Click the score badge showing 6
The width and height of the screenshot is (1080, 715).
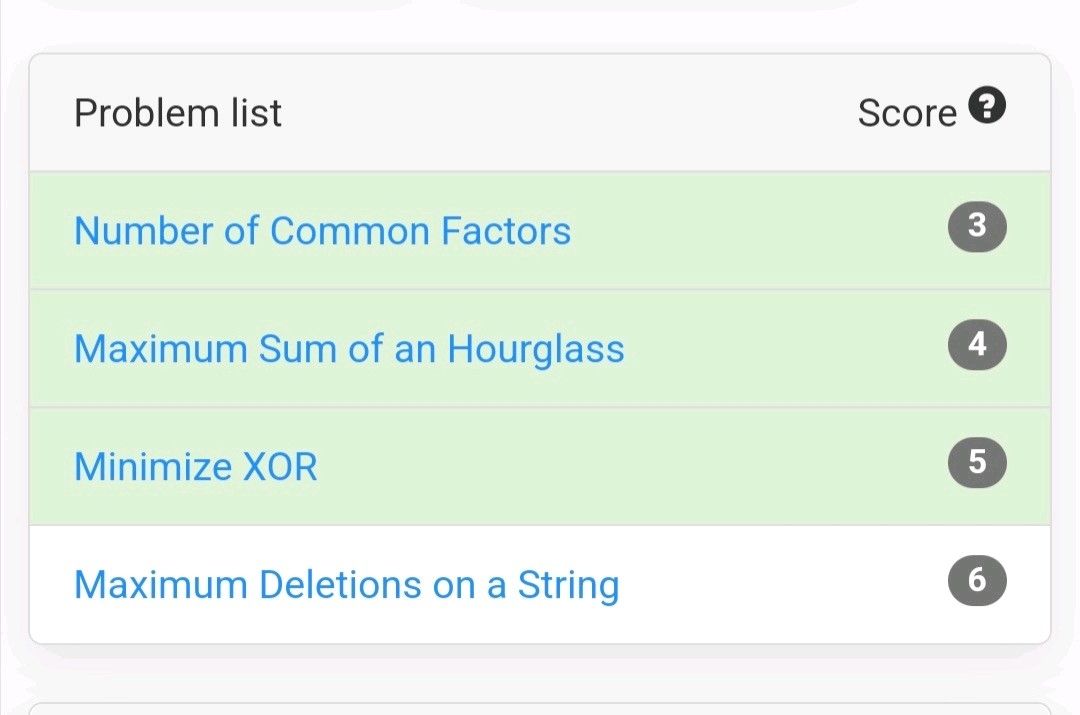[977, 580]
